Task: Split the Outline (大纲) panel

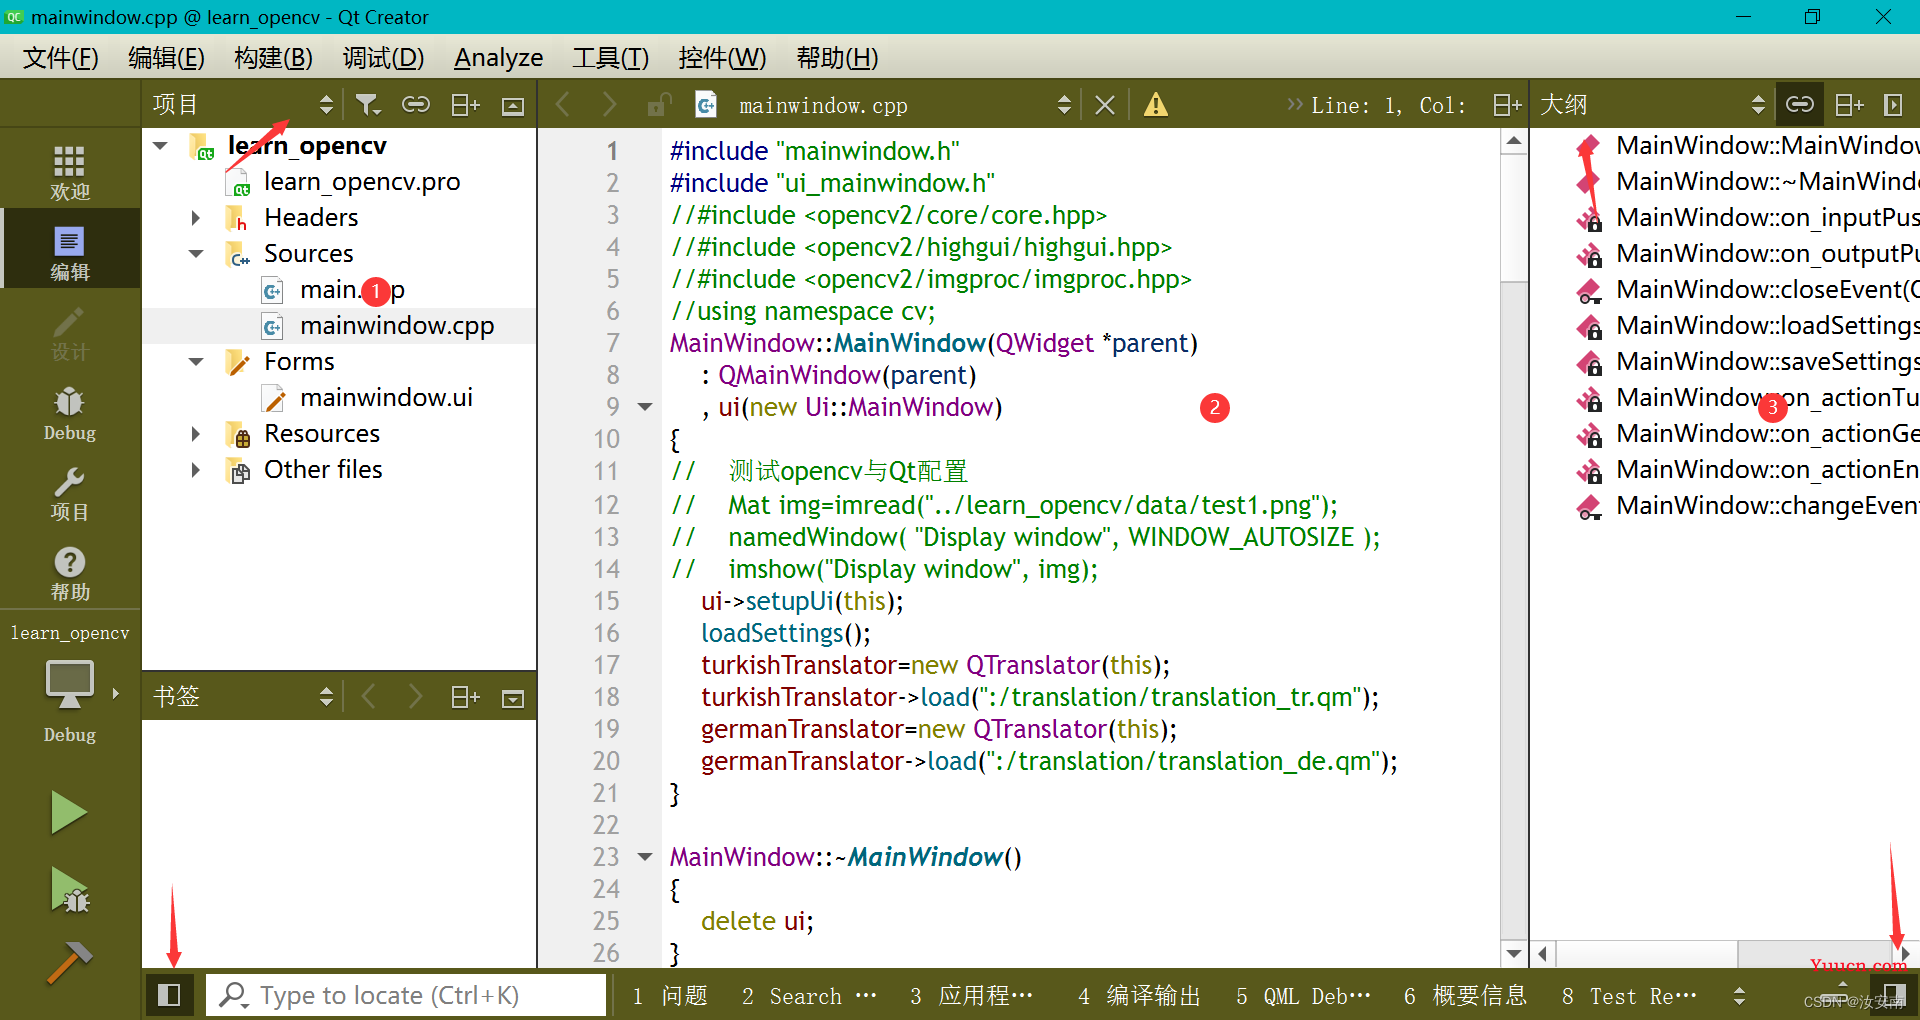Action: point(1850,105)
